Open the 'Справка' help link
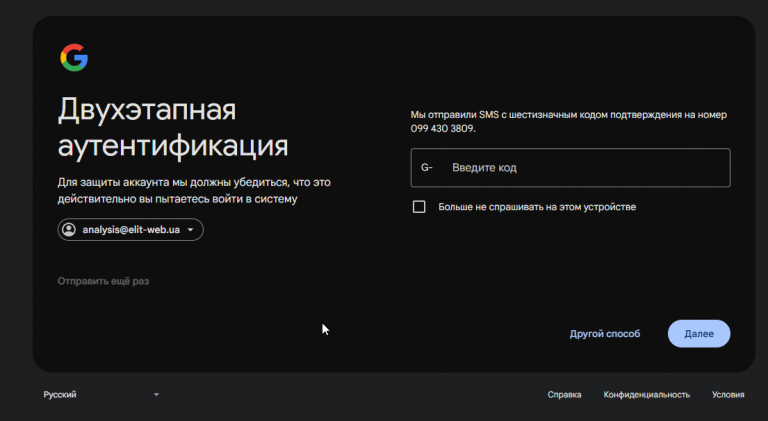The width and height of the screenshot is (768, 421). tap(564, 395)
